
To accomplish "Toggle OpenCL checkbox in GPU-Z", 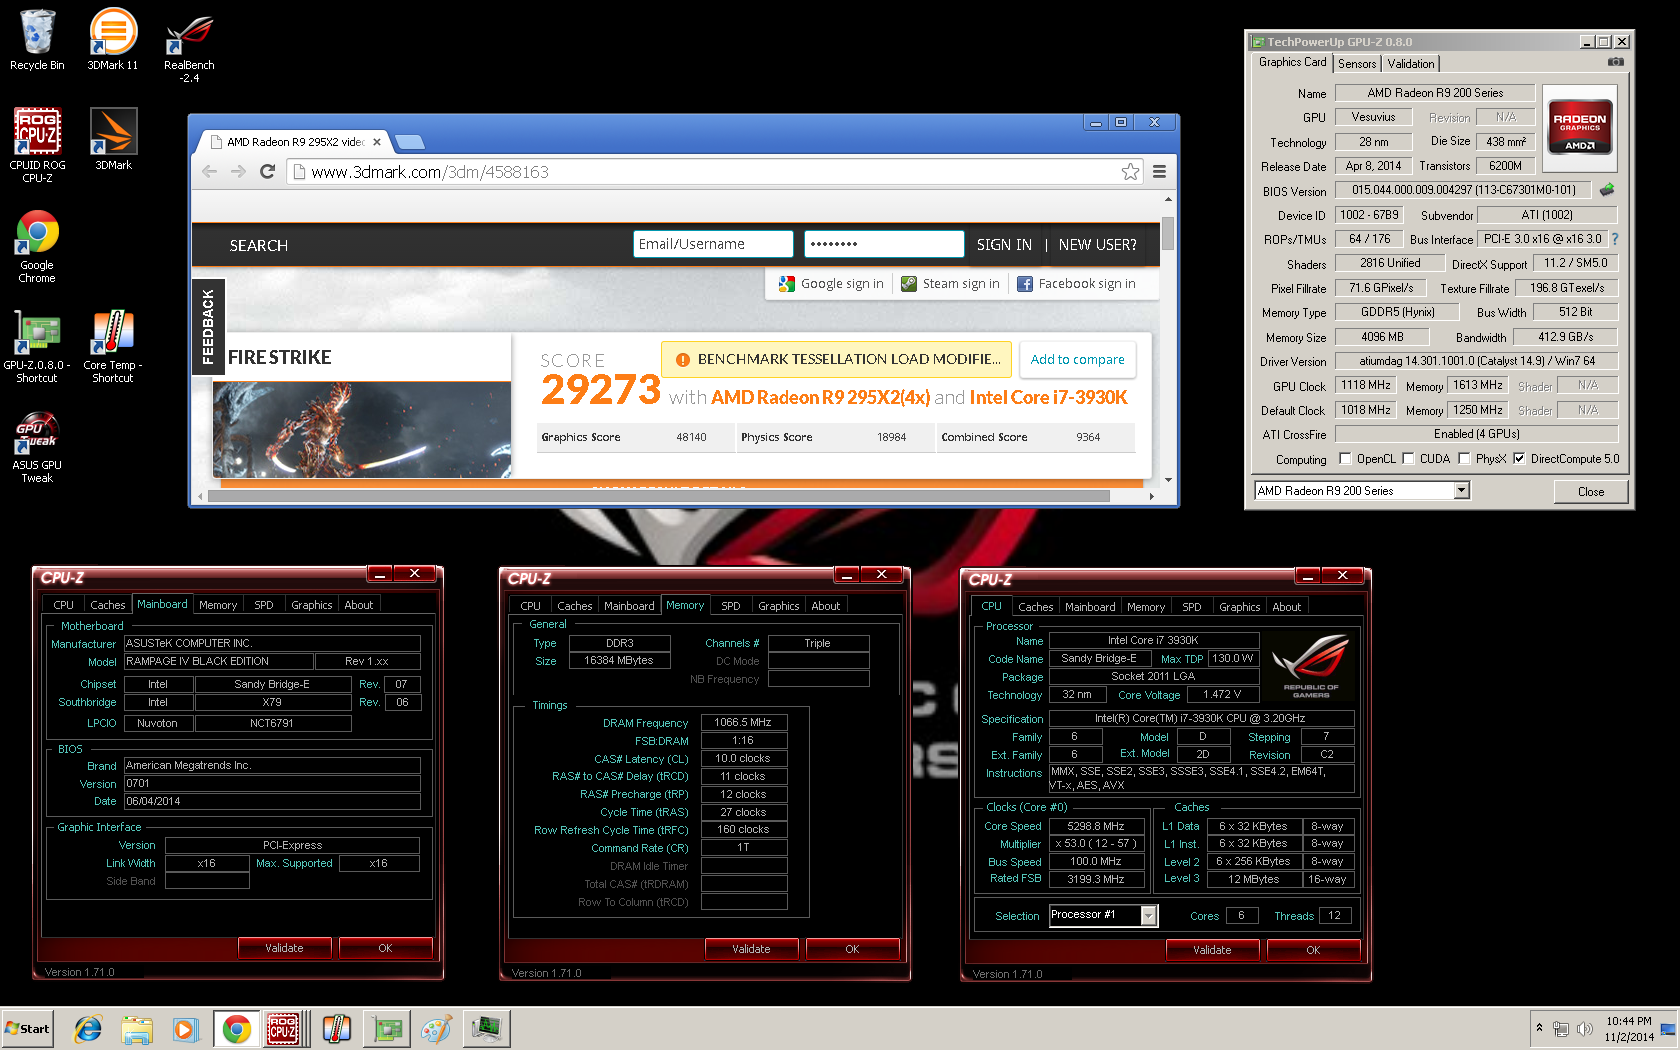I will tap(1345, 459).
